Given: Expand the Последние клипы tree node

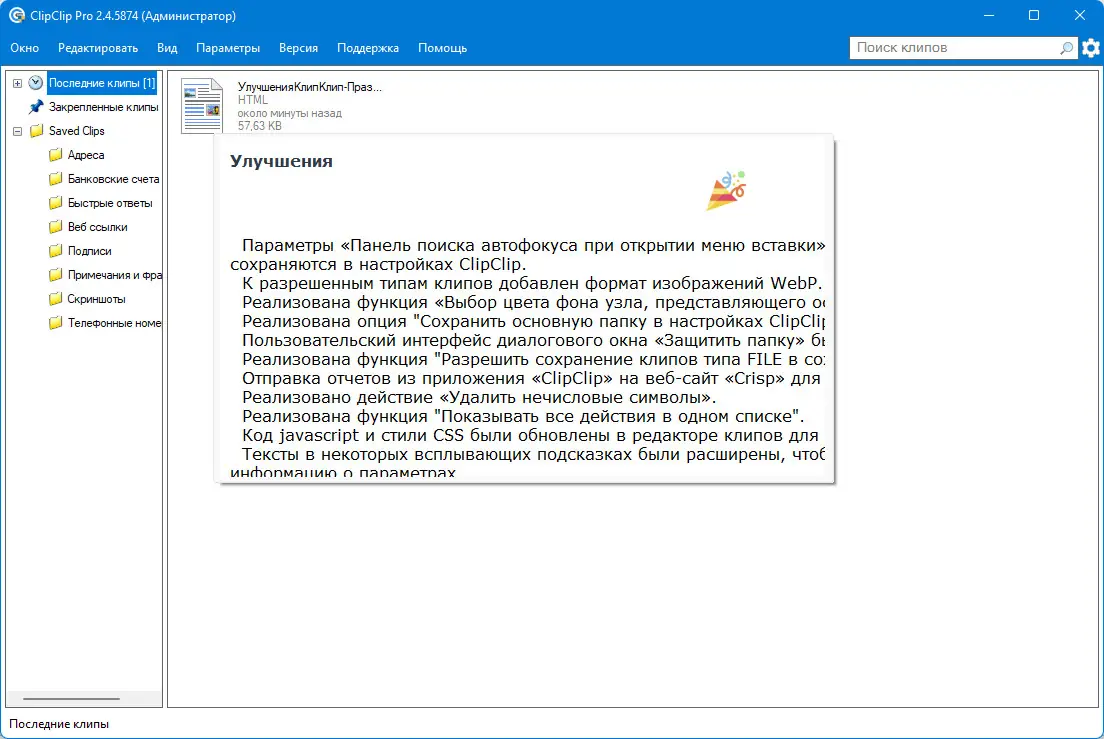Looking at the screenshot, I should (x=18, y=83).
